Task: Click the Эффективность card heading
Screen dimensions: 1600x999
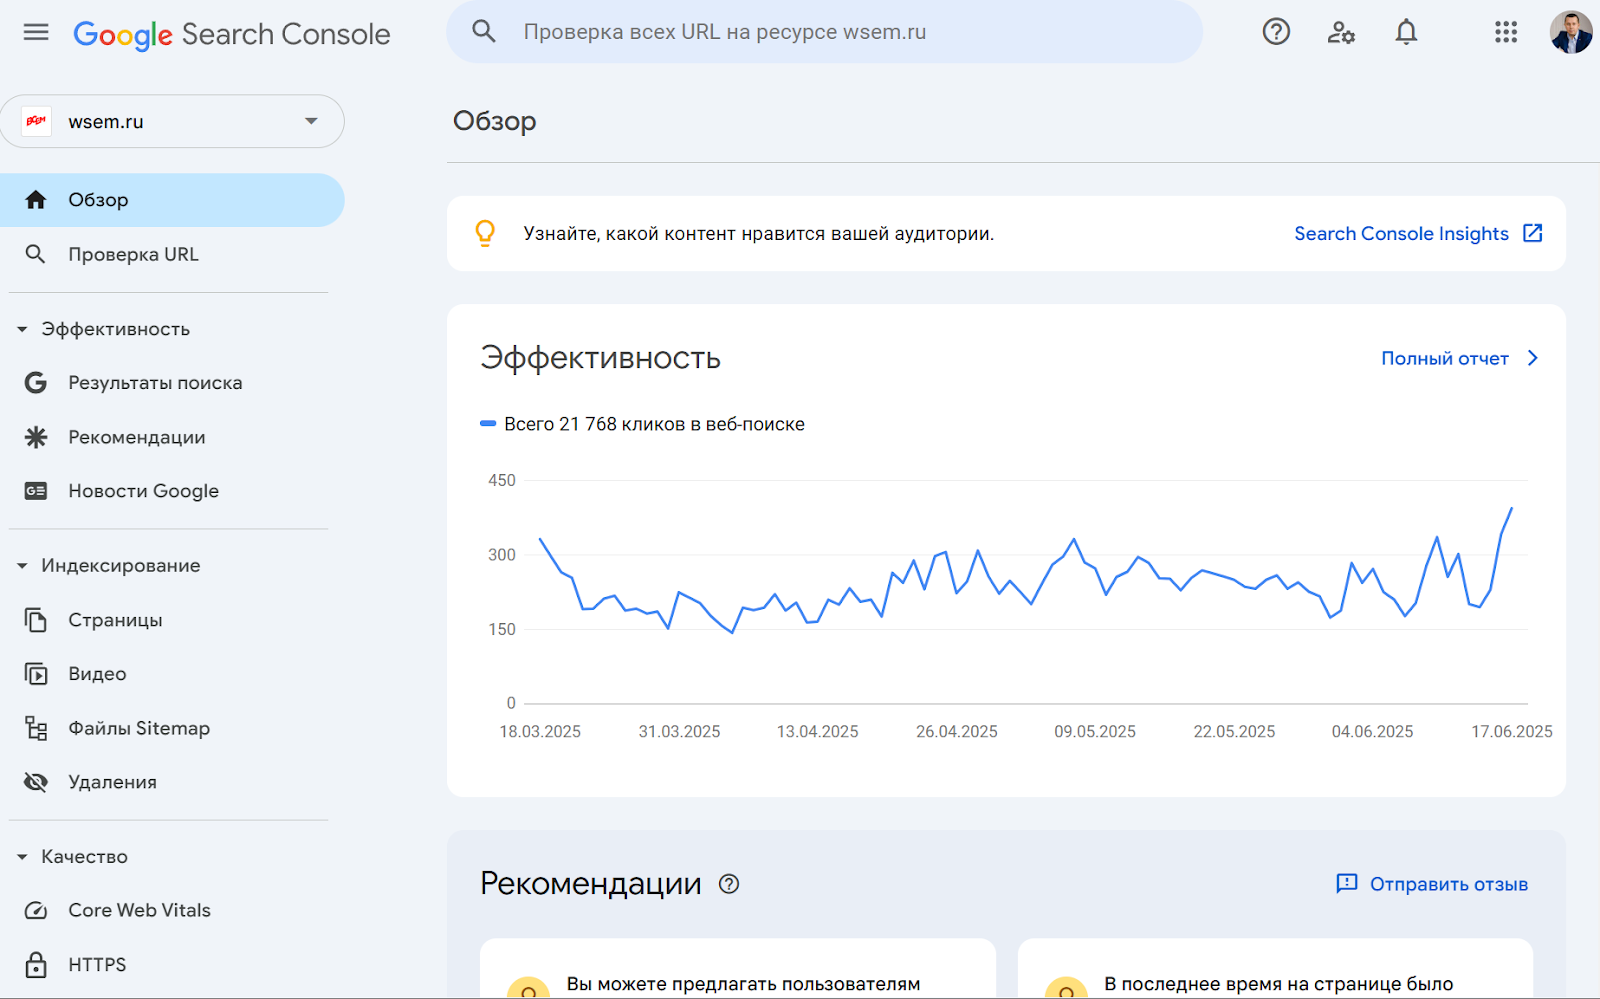Action: click(x=600, y=358)
